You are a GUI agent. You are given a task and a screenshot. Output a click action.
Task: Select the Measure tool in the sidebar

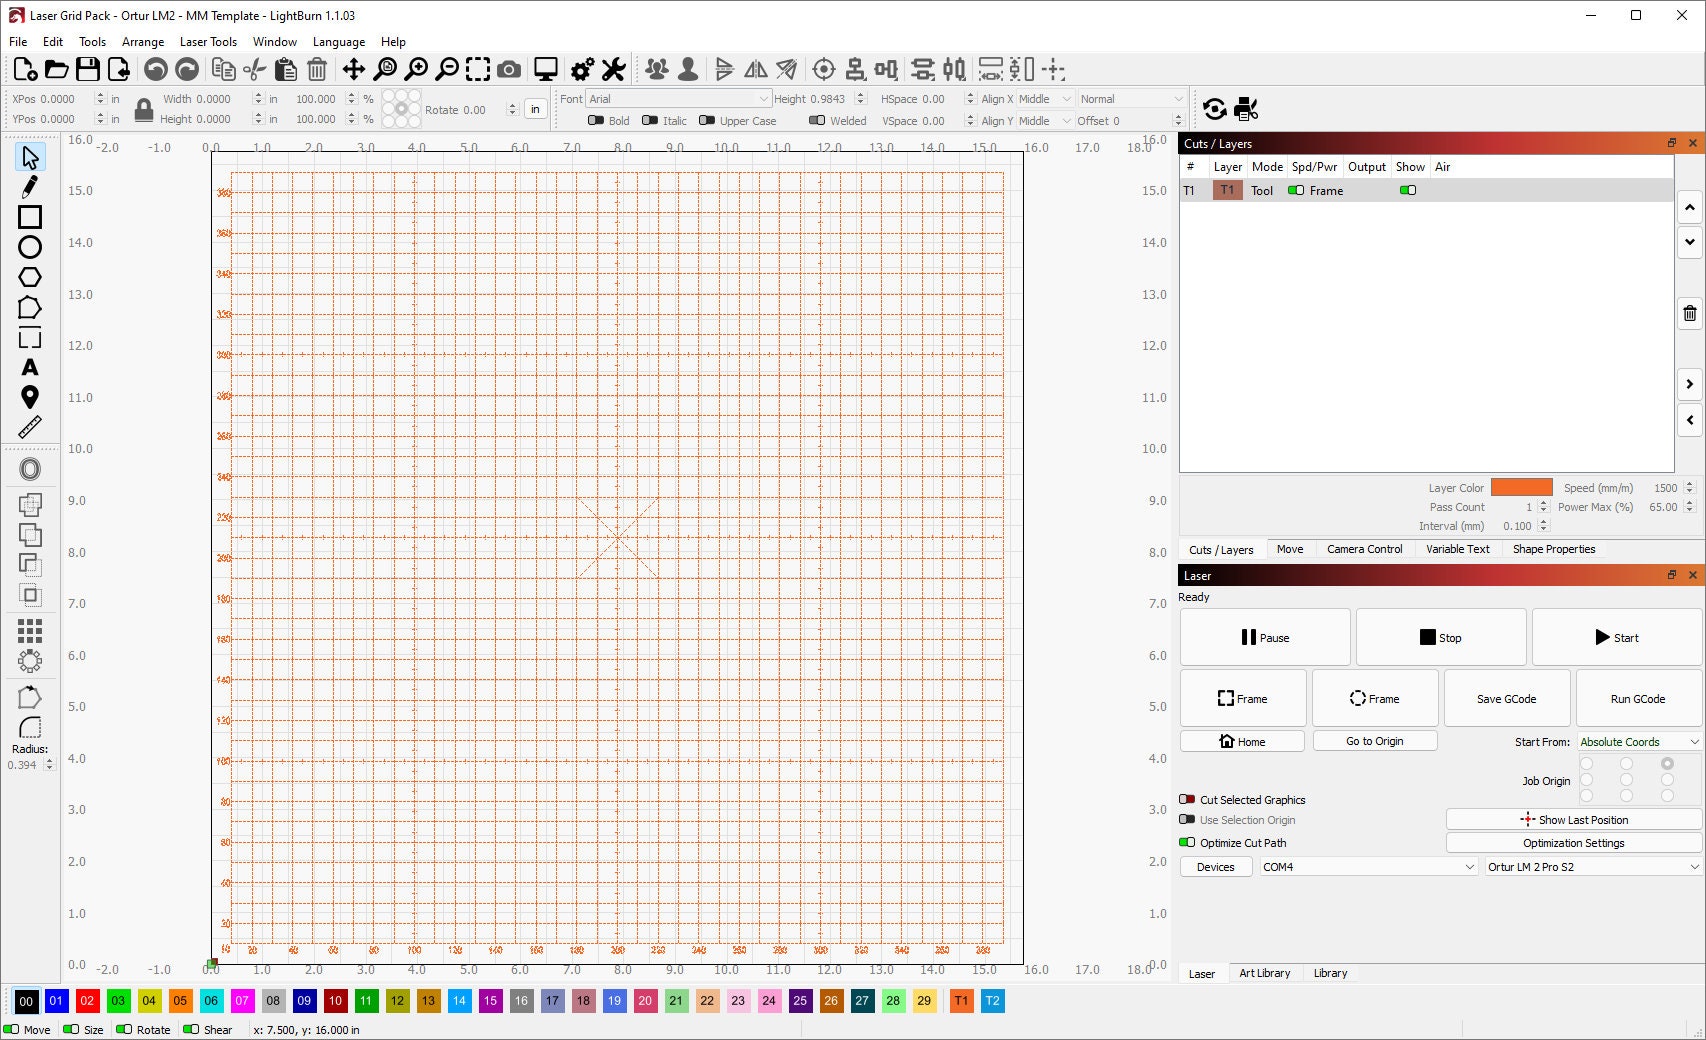coord(30,427)
